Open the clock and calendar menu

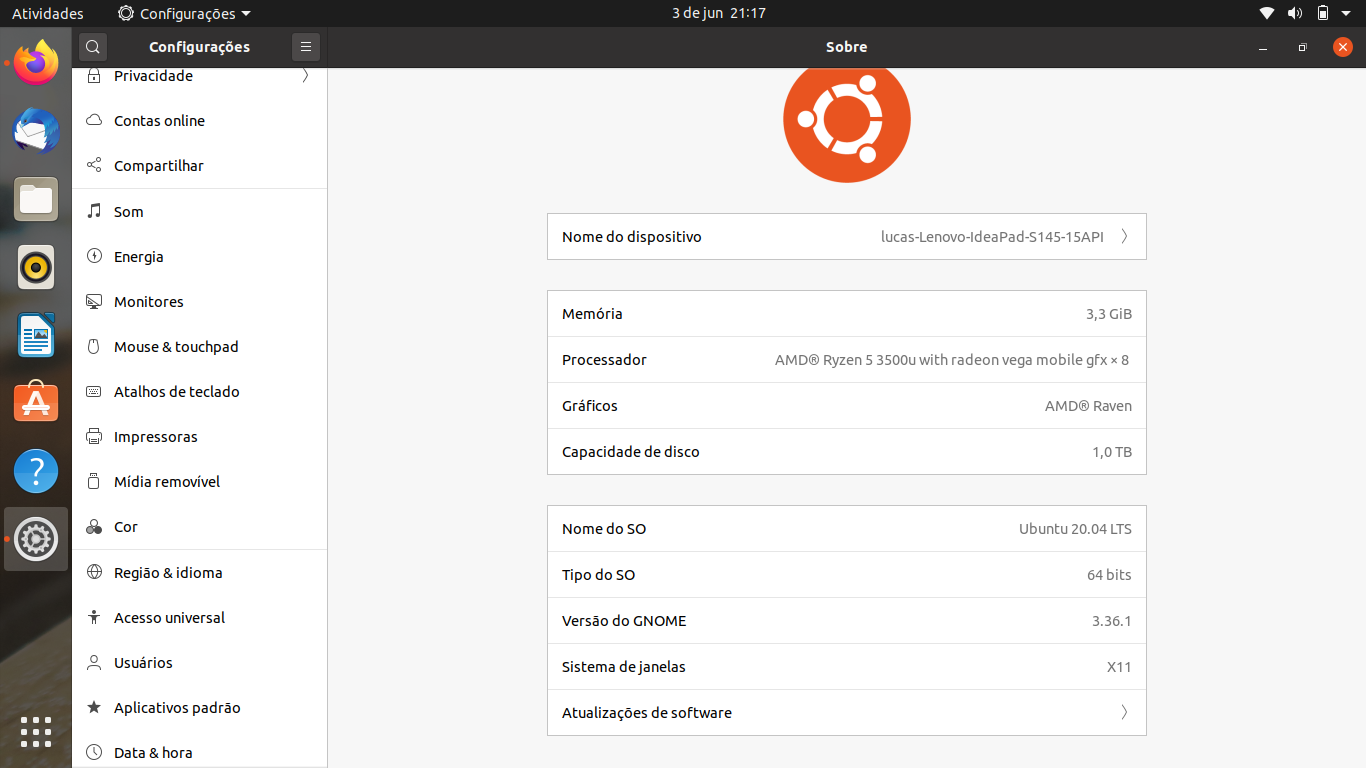click(719, 14)
